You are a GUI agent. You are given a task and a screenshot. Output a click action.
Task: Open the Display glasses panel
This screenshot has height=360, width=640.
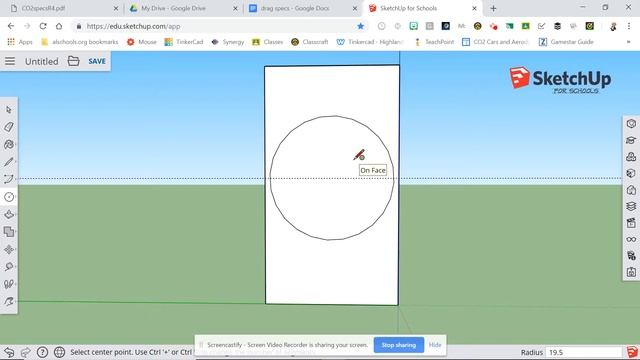point(631,240)
